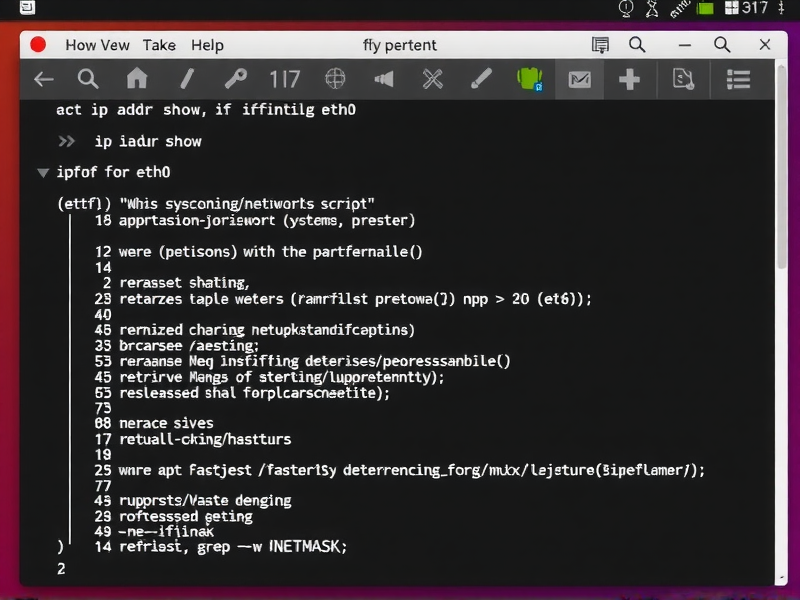The height and width of the screenshot is (600, 800).
Task: Toggle the highlighted envelope toolbar button
Action: 579,80
